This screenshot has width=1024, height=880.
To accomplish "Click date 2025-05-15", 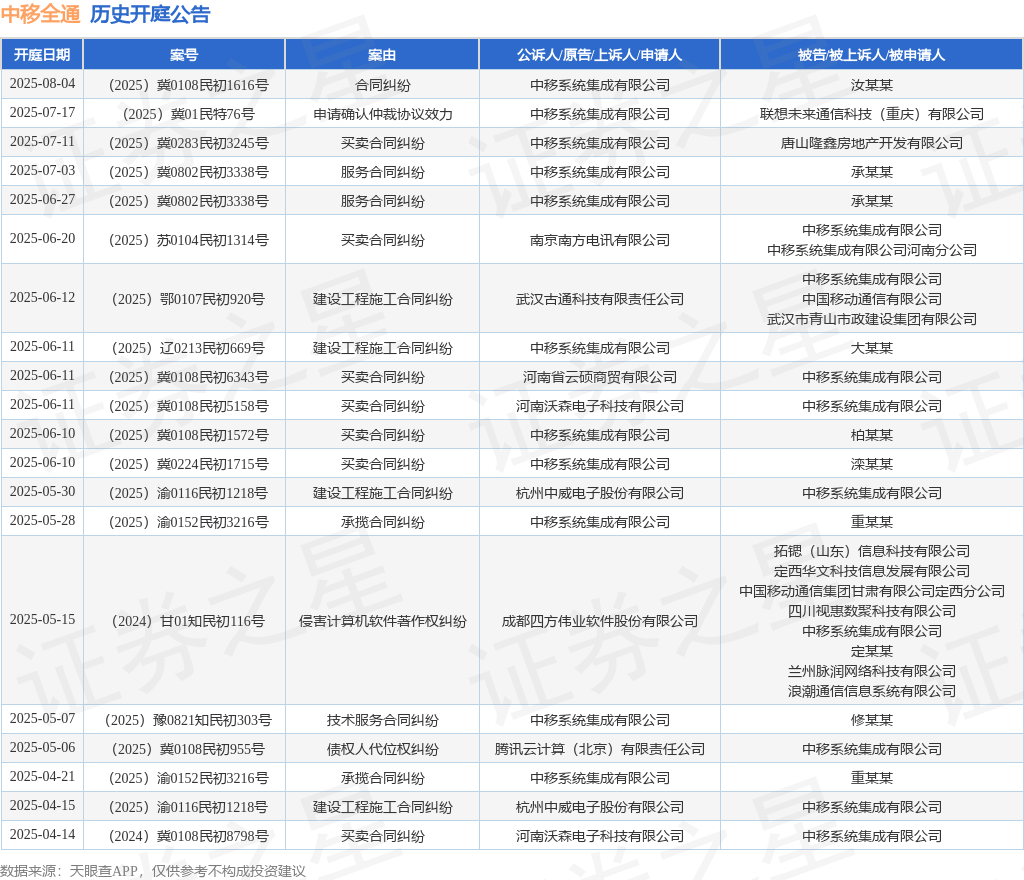I will (x=42, y=620).
